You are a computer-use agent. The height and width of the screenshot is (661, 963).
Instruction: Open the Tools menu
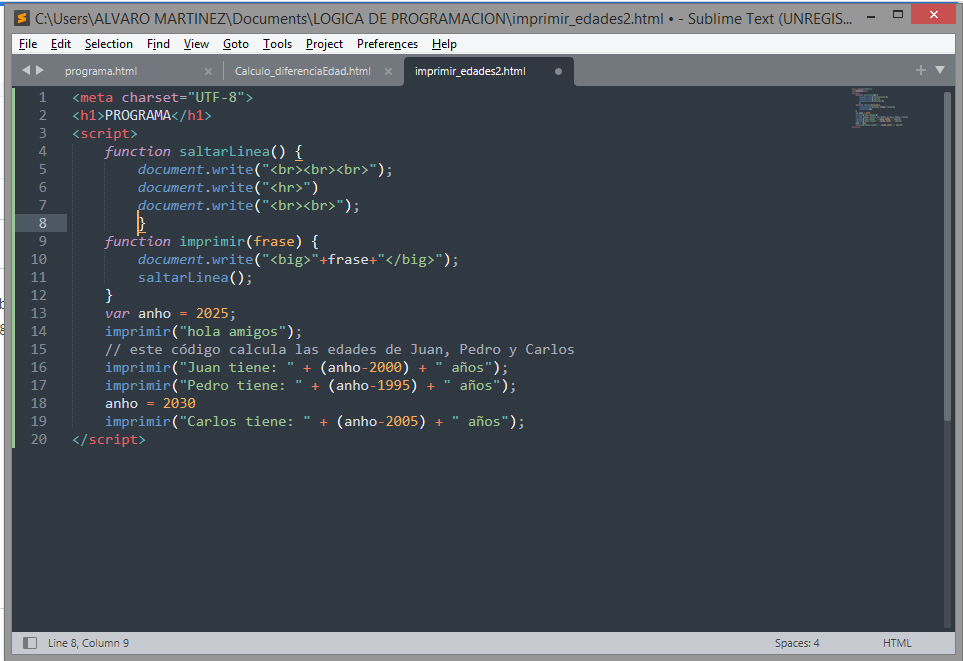tap(277, 44)
